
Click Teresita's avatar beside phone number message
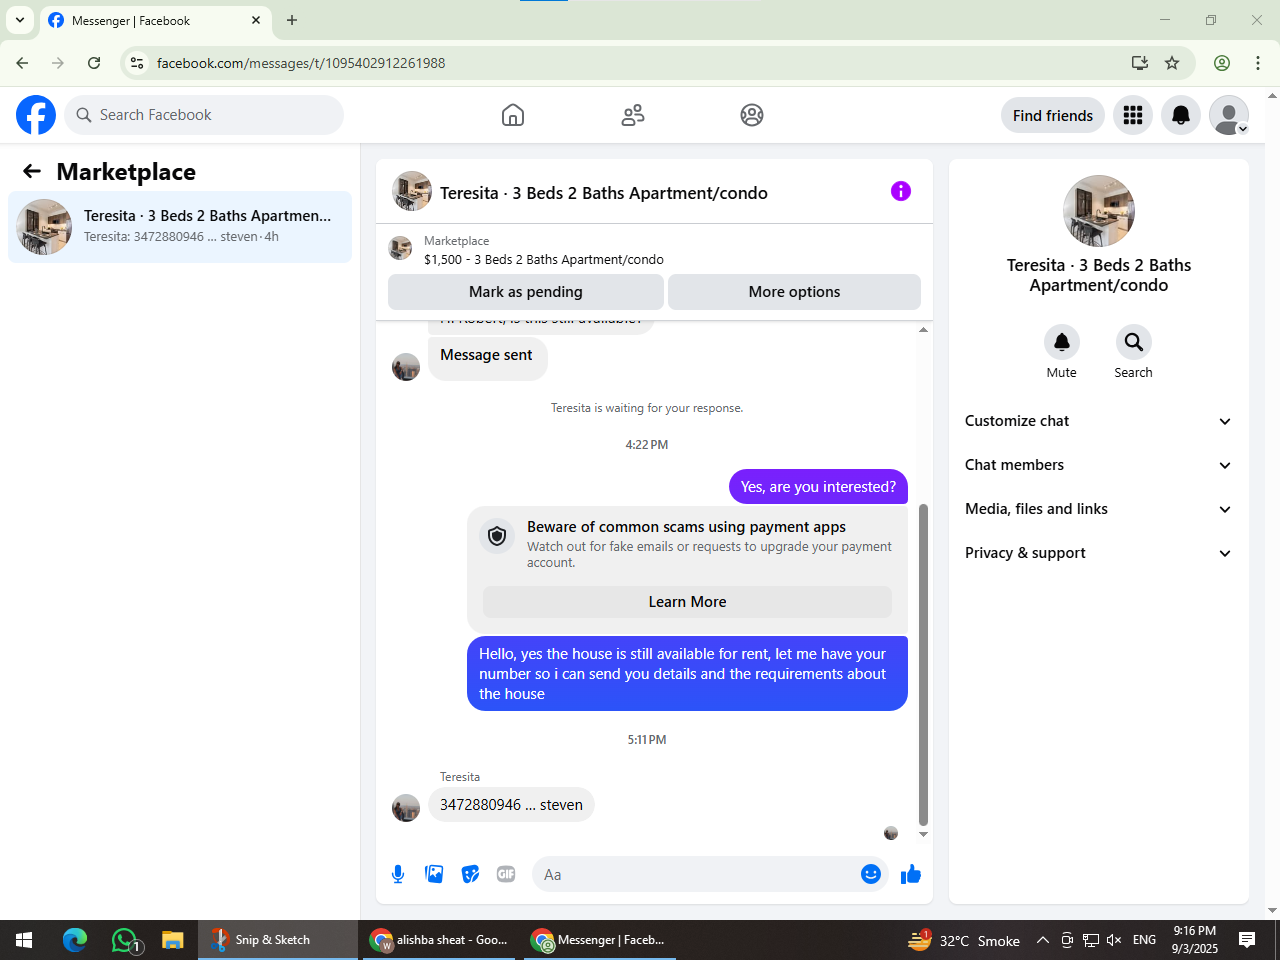point(406,807)
